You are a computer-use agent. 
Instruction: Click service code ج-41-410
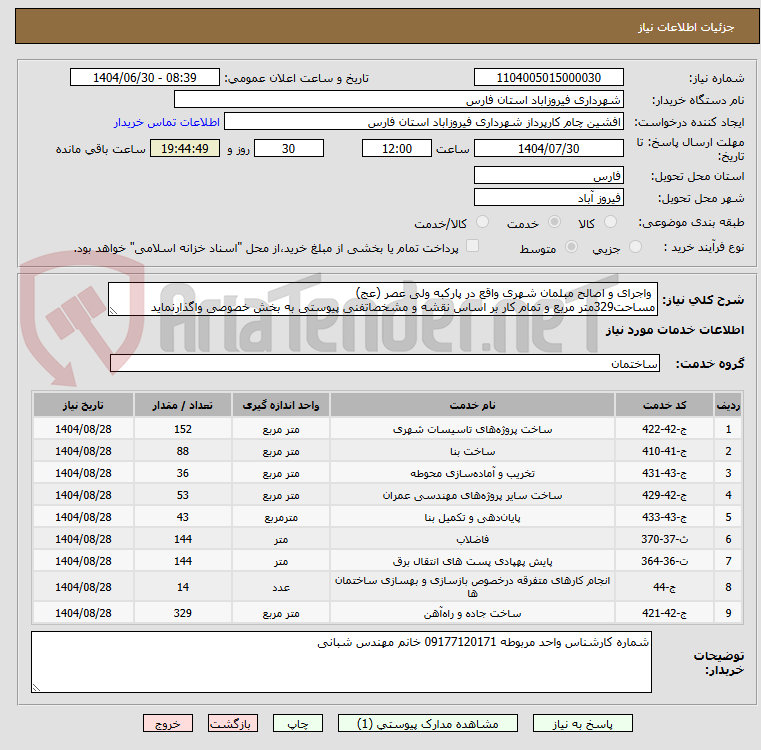point(664,451)
